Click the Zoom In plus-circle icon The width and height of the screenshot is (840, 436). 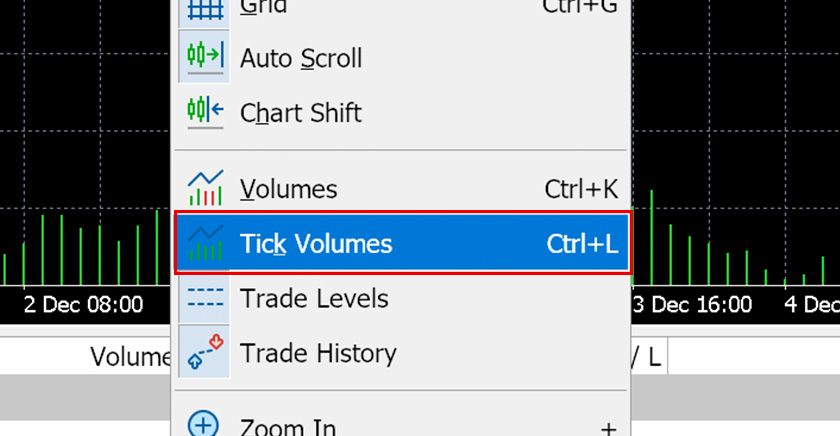pos(205,425)
